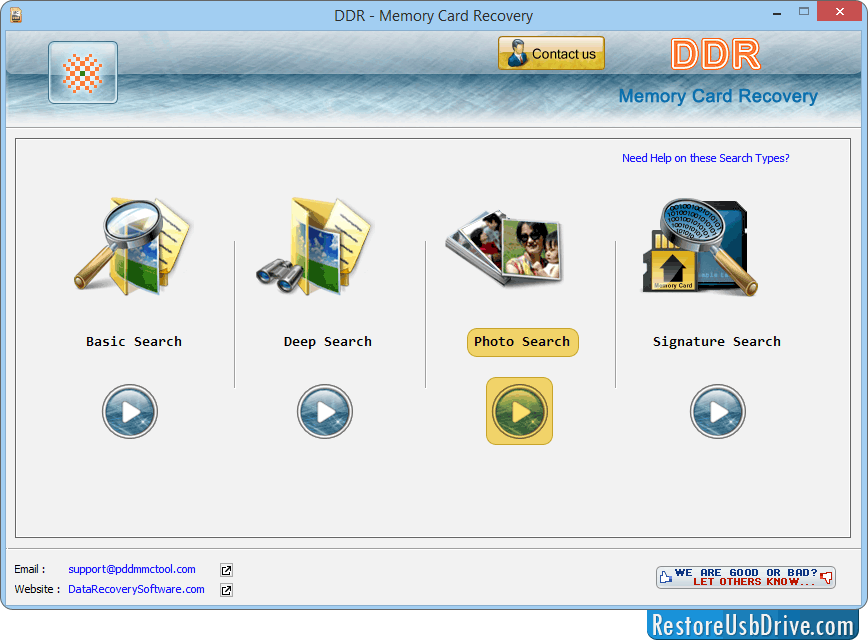Start Deep Search with its play button
Viewport: 868px width, 640px height.
coord(325,412)
